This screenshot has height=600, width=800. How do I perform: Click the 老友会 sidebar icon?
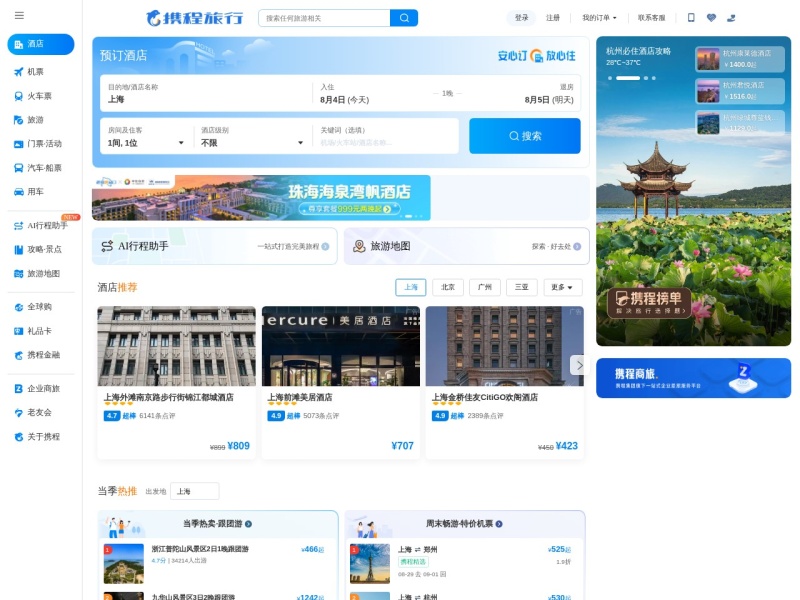19,413
